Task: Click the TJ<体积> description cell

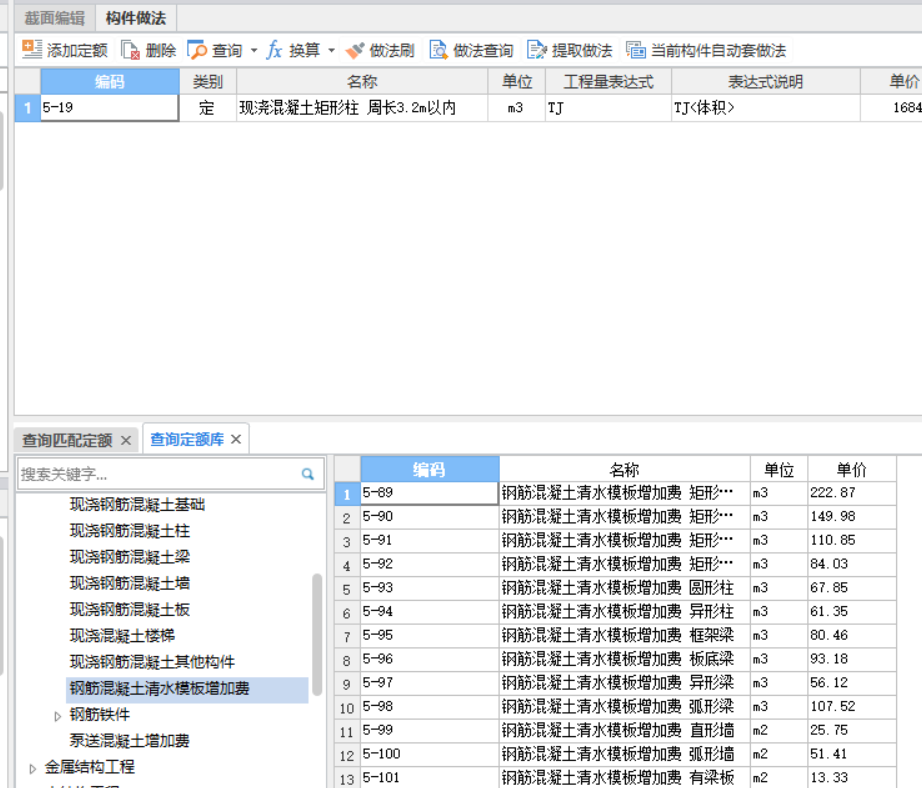Action: point(766,108)
